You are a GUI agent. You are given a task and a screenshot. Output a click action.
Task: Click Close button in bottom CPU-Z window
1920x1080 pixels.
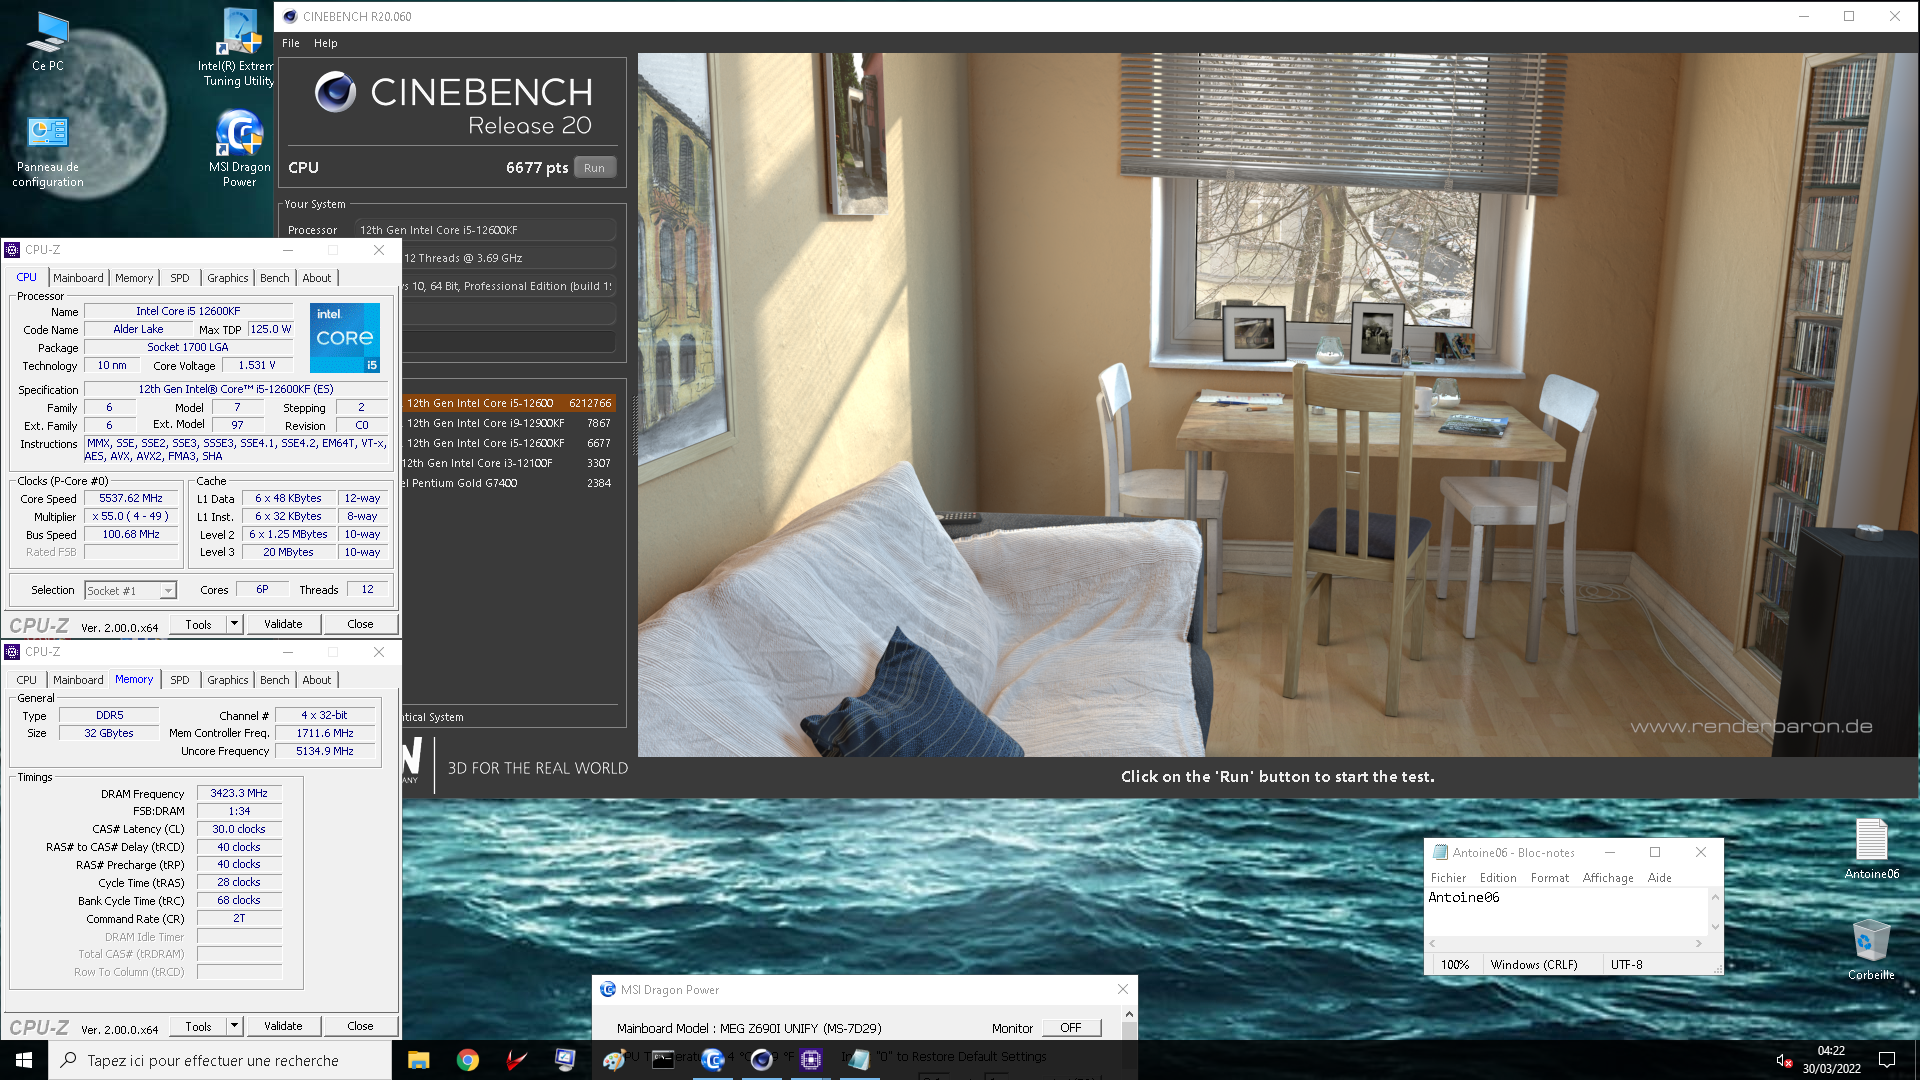pyautogui.click(x=360, y=1026)
